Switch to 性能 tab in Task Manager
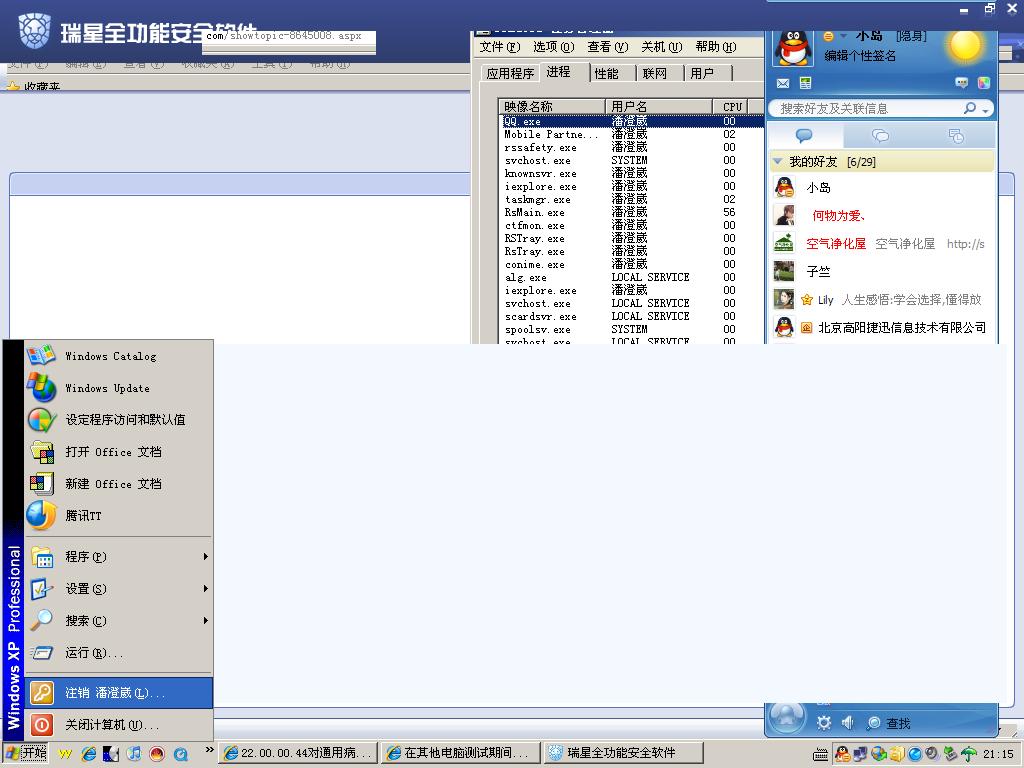 [x=606, y=73]
